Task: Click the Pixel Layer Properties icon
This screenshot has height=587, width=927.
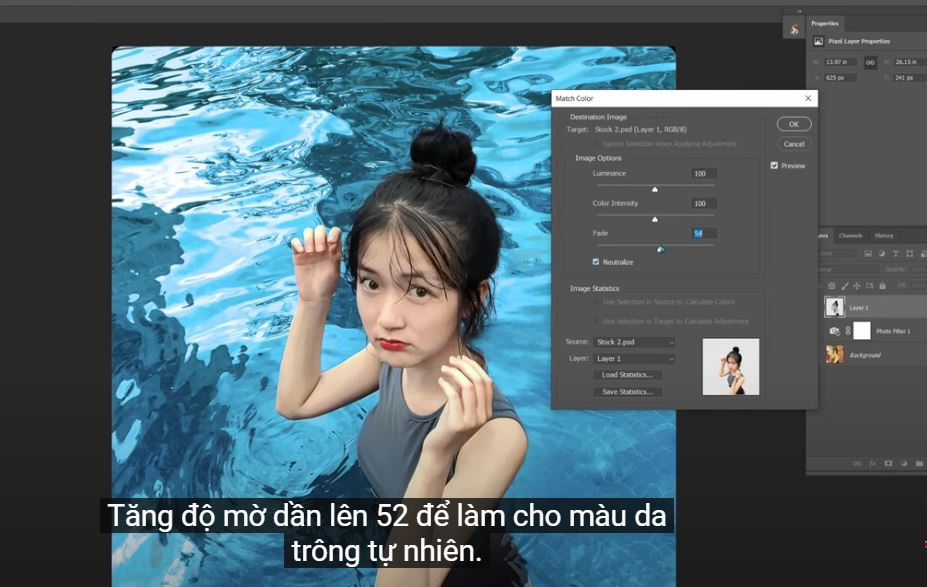Action: (818, 41)
